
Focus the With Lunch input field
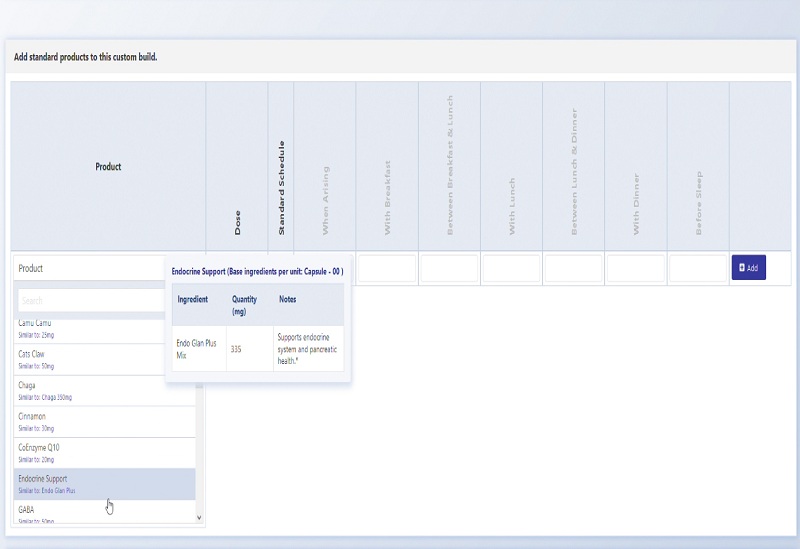coord(511,268)
